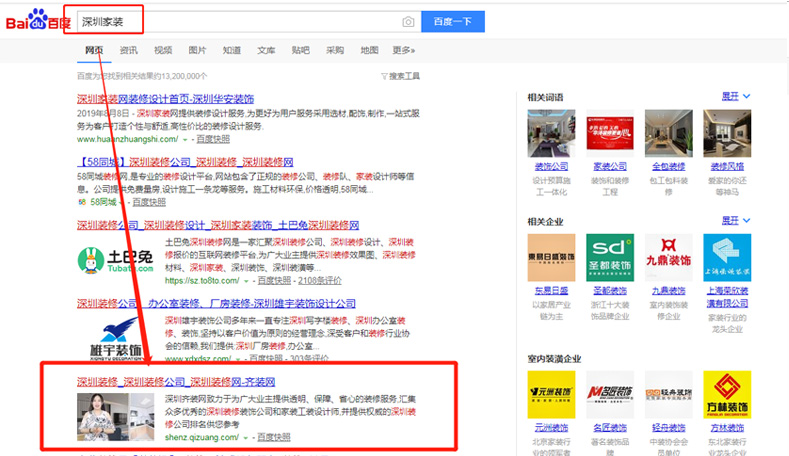
Task: Open the 2108条评价 reviews link
Action: click(320, 280)
